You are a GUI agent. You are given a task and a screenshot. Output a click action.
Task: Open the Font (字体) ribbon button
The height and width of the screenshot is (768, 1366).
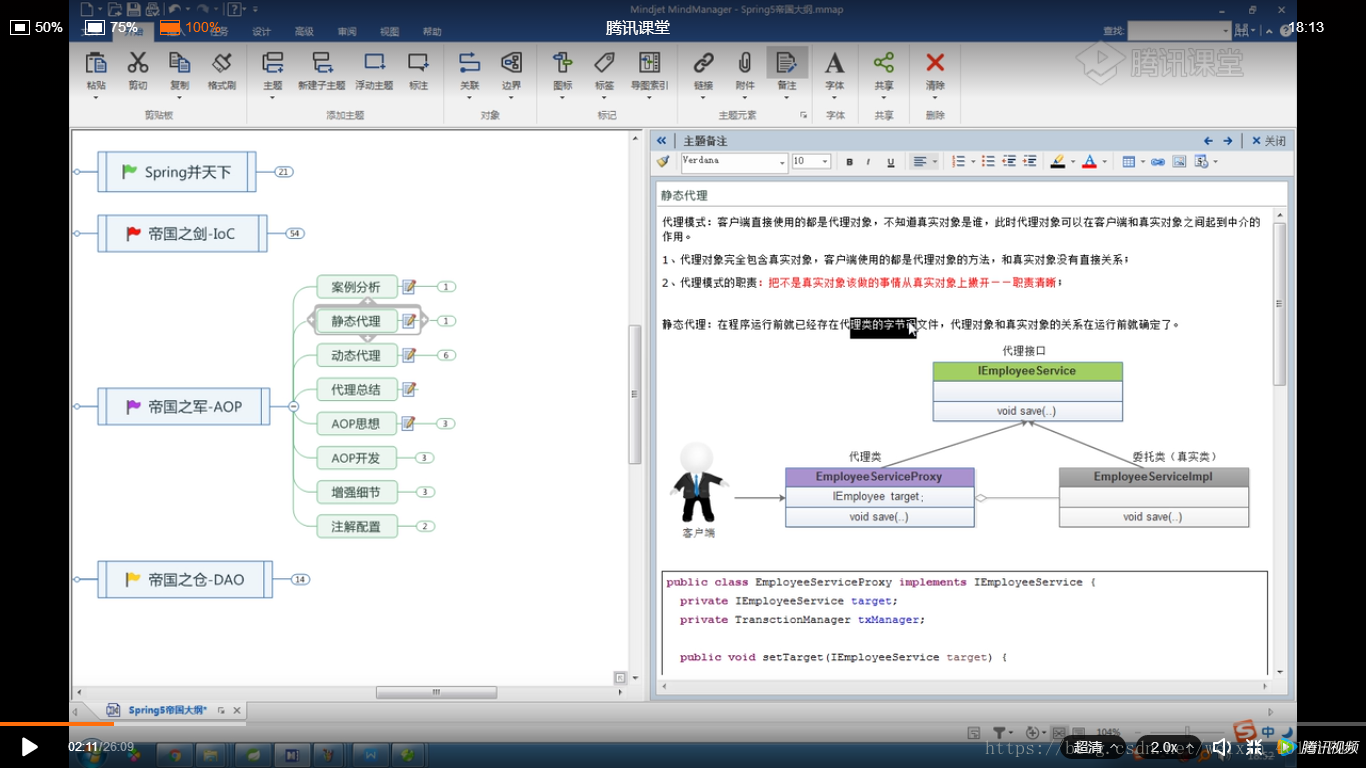click(834, 63)
